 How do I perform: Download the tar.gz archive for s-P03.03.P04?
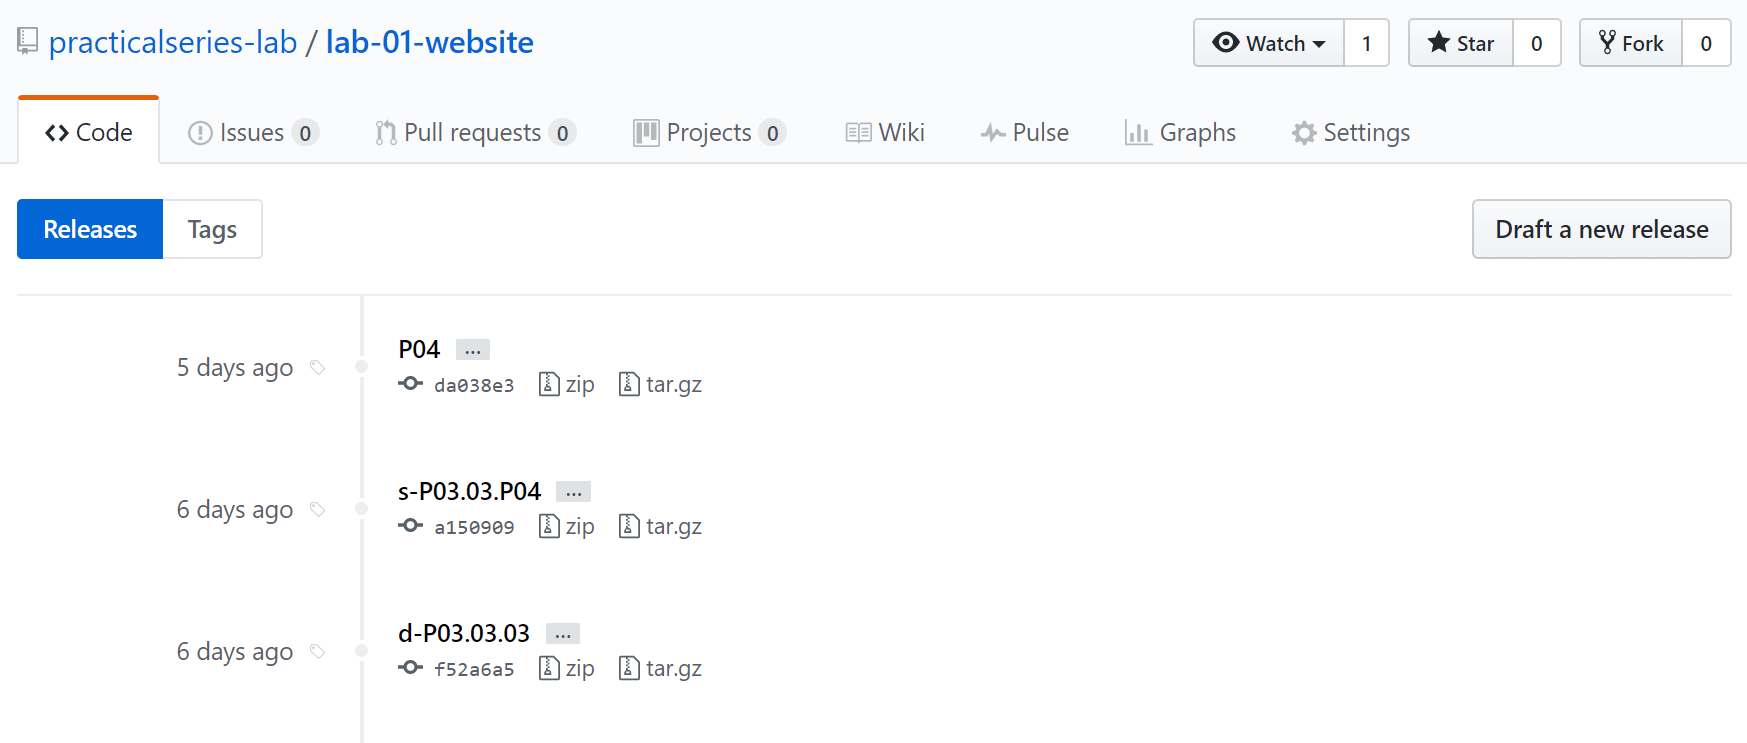click(660, 526)
